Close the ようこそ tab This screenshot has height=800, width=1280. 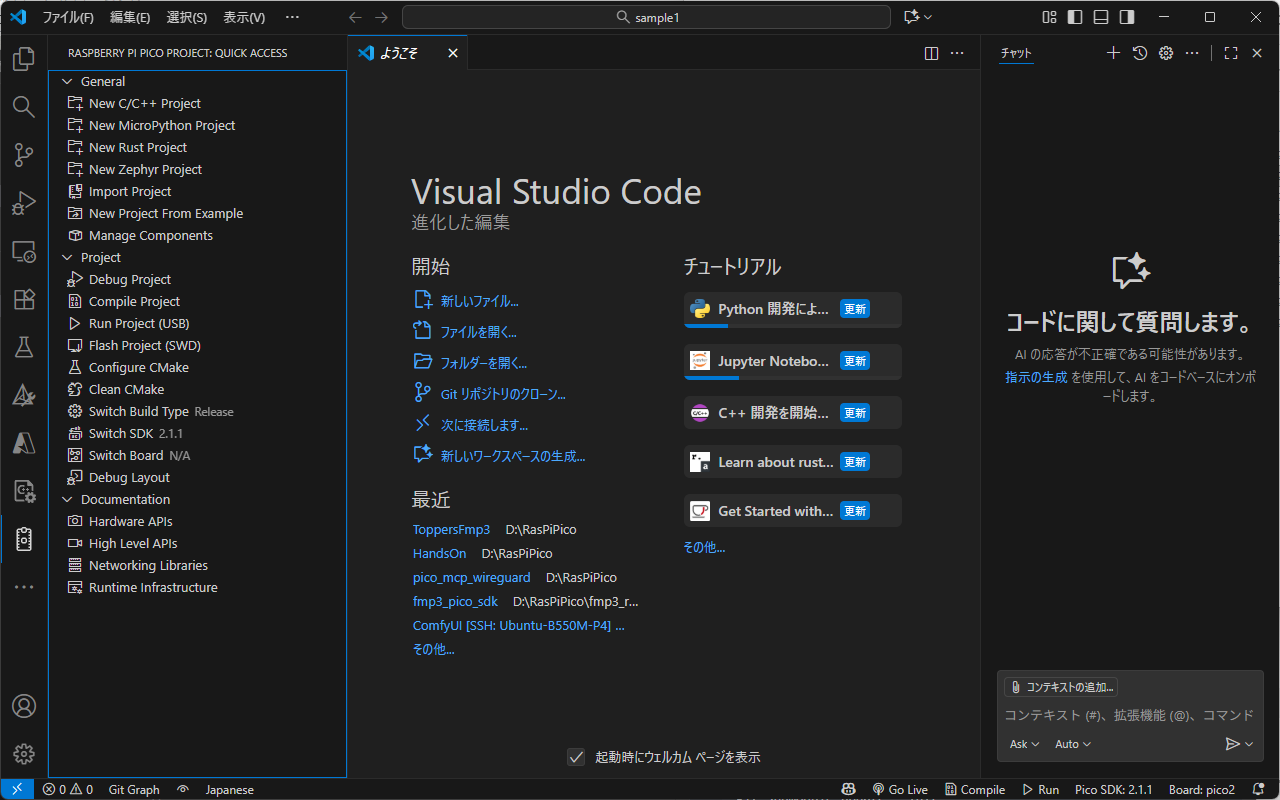click(453, 53)
